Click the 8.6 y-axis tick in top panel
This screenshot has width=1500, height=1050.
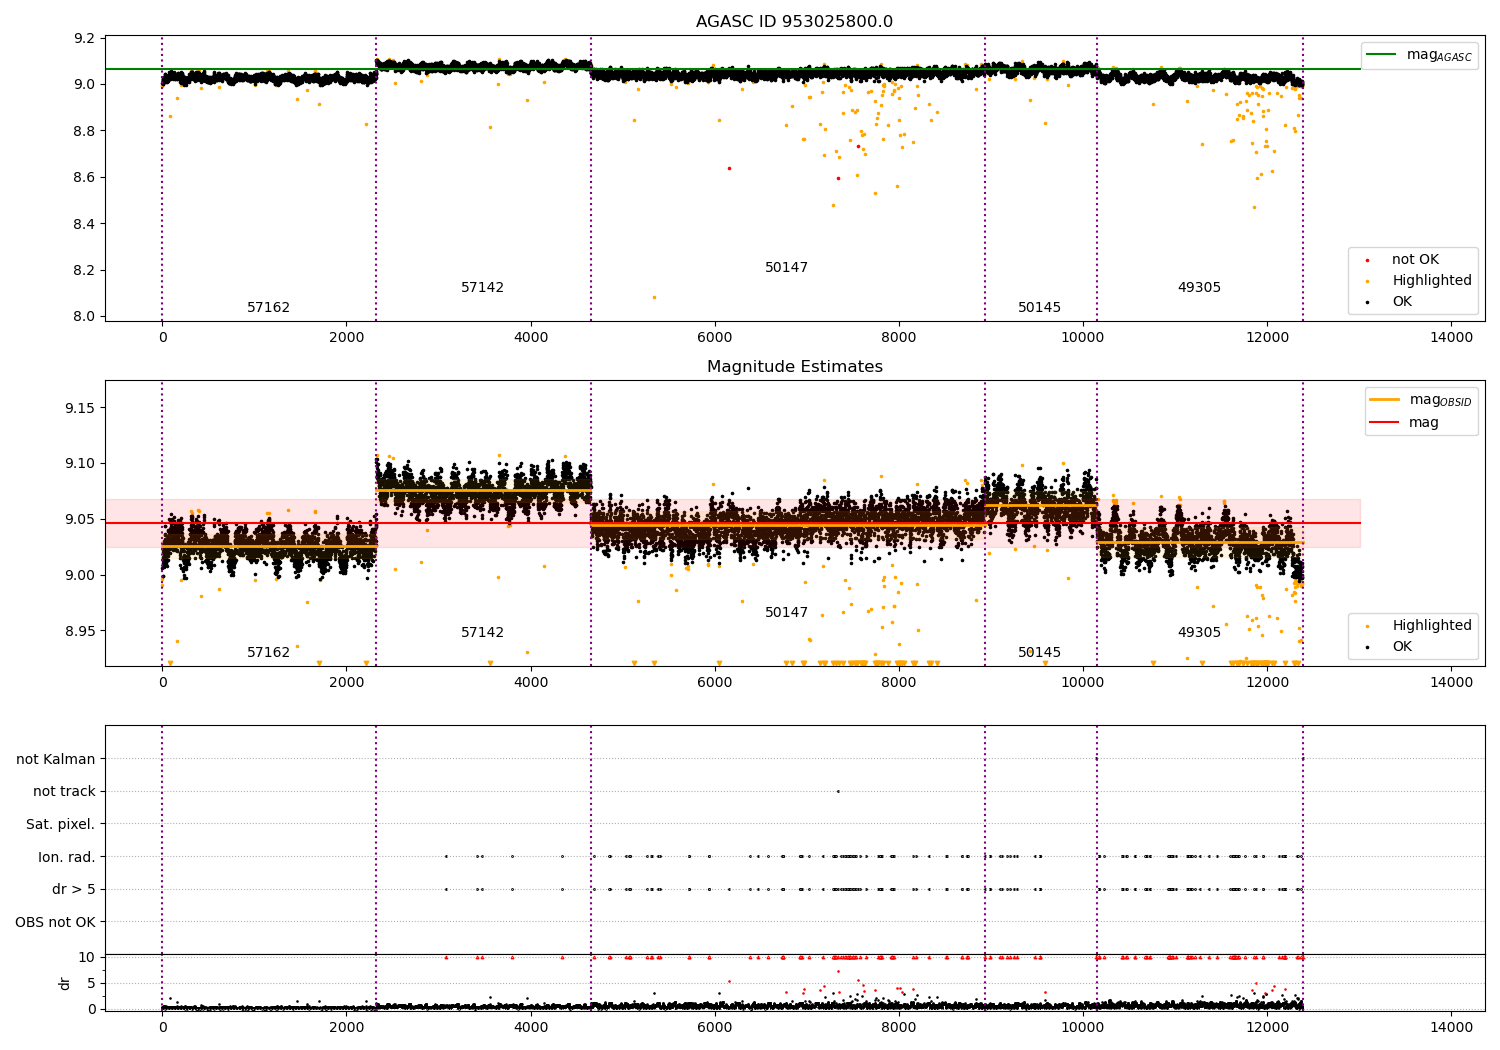click(x=85, y=178)
